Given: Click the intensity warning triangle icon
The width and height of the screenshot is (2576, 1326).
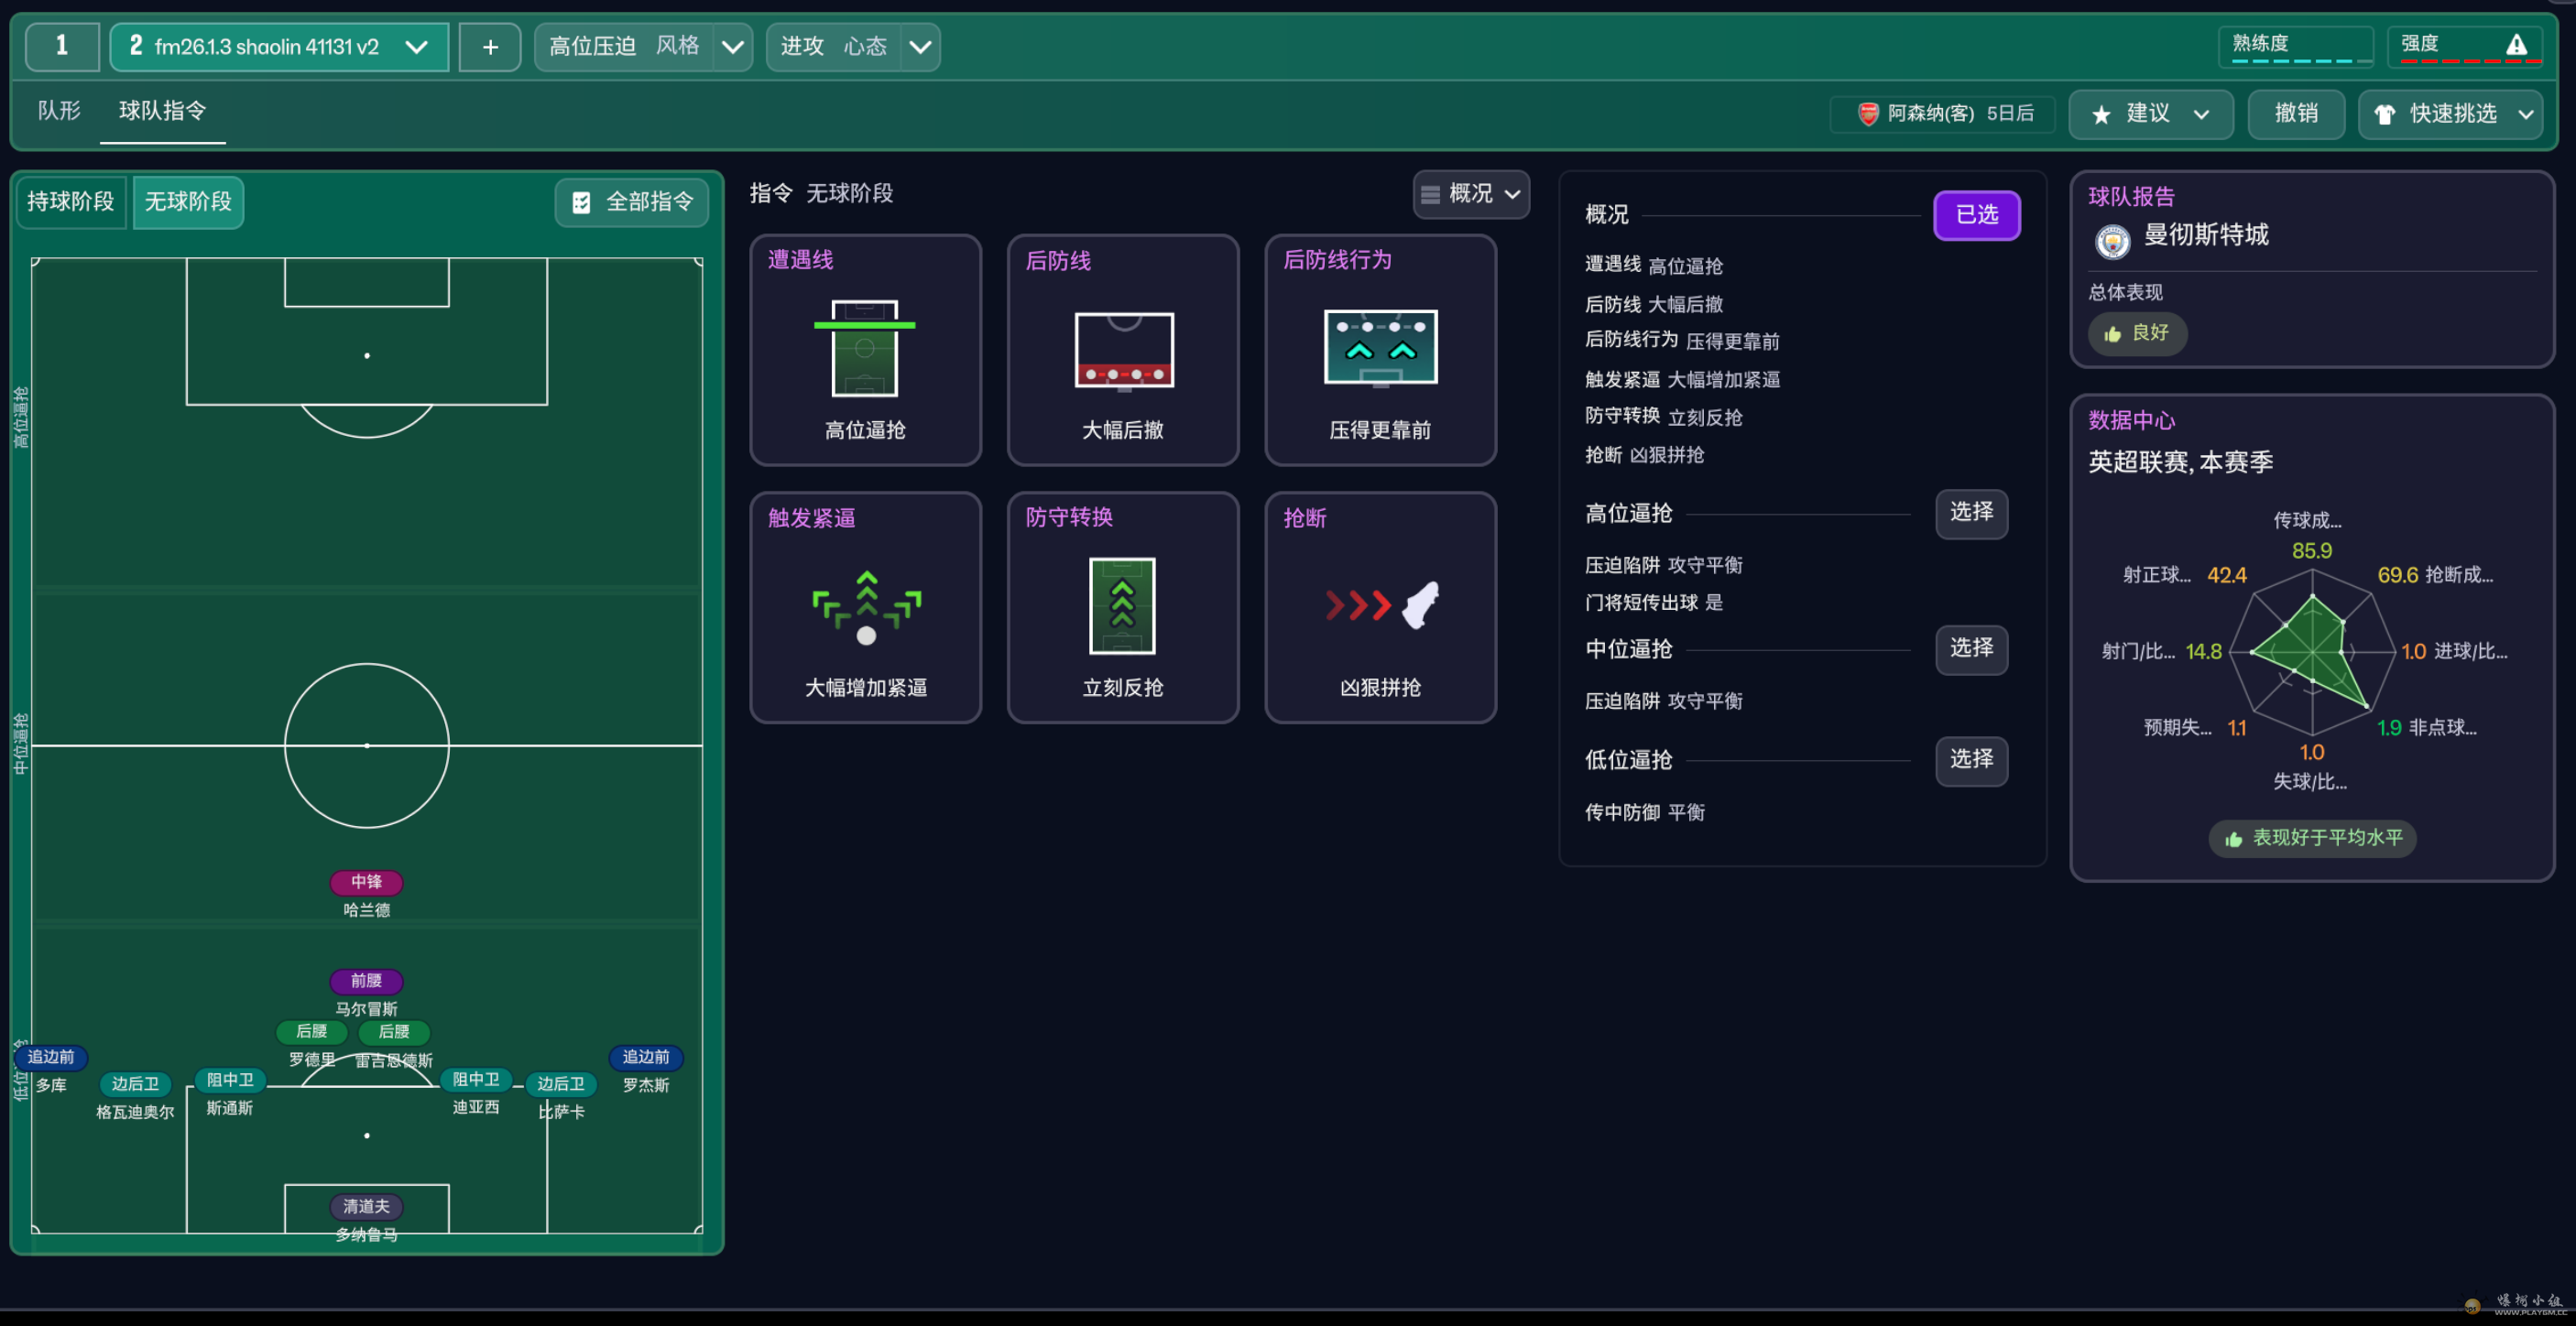Looking at the screenshot, I should (2516, 45).
